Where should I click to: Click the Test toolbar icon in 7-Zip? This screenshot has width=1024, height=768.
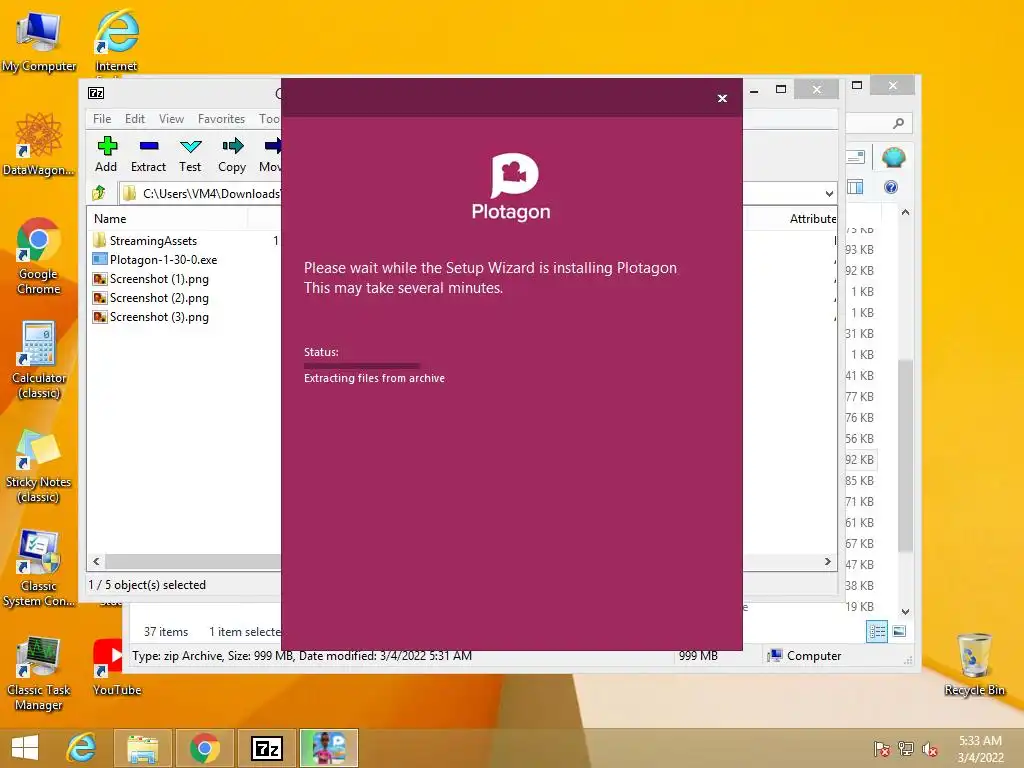190,155
